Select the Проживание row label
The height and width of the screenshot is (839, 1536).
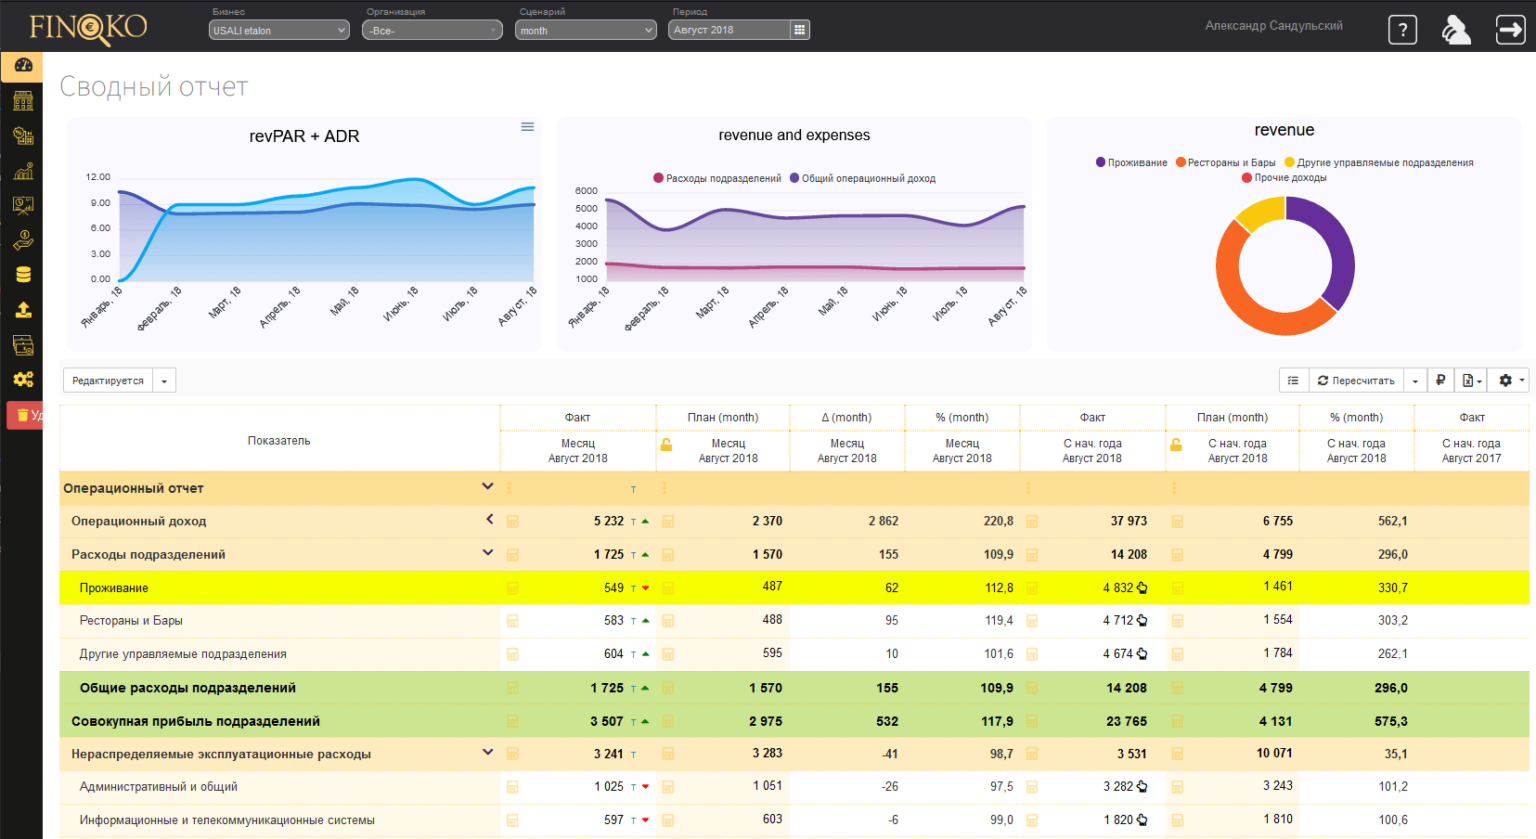[x=114, y=588]
